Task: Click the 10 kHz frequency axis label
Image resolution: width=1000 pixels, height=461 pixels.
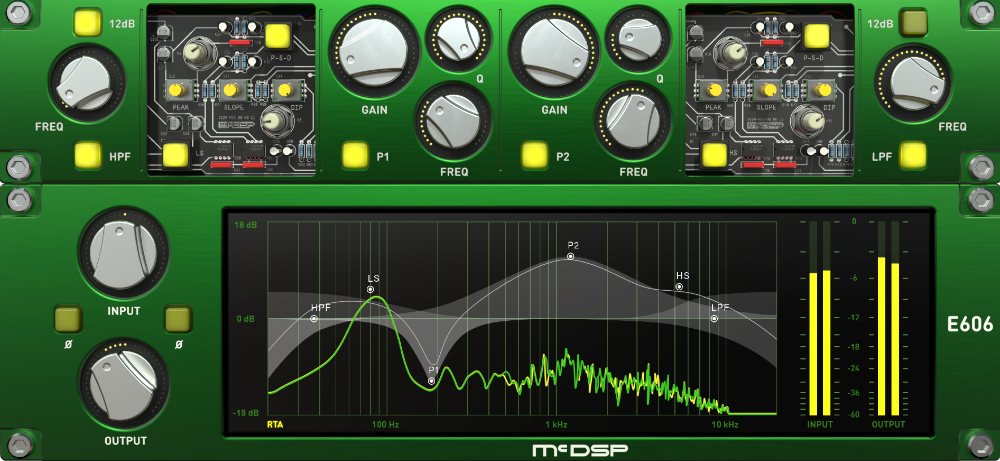Action: coord(725,425)
